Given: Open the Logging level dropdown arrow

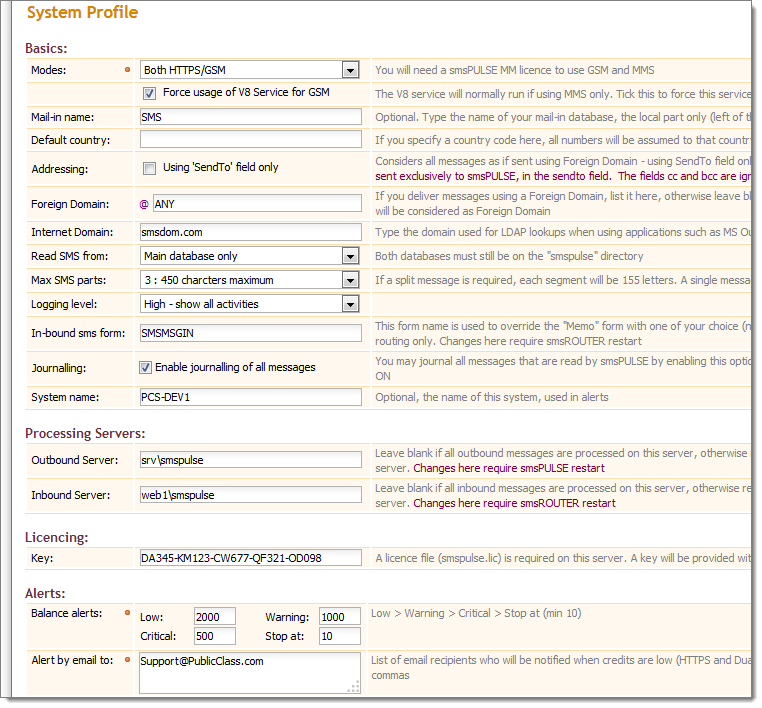Looking at the screenshot, I should click(350, 305).
